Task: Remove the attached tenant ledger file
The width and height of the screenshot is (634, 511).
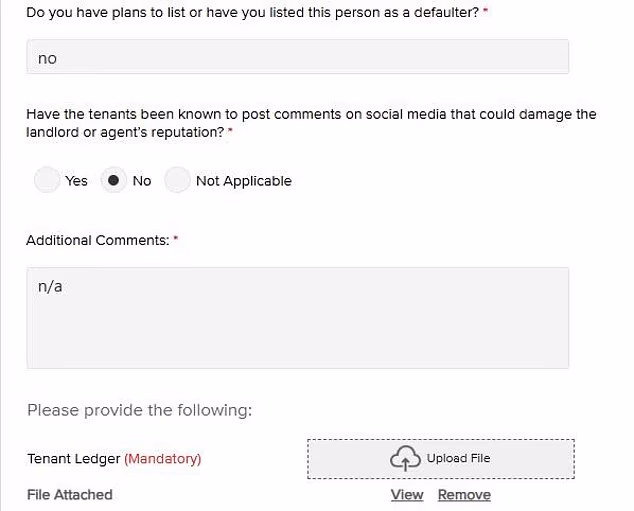Action: click(464, 495)
